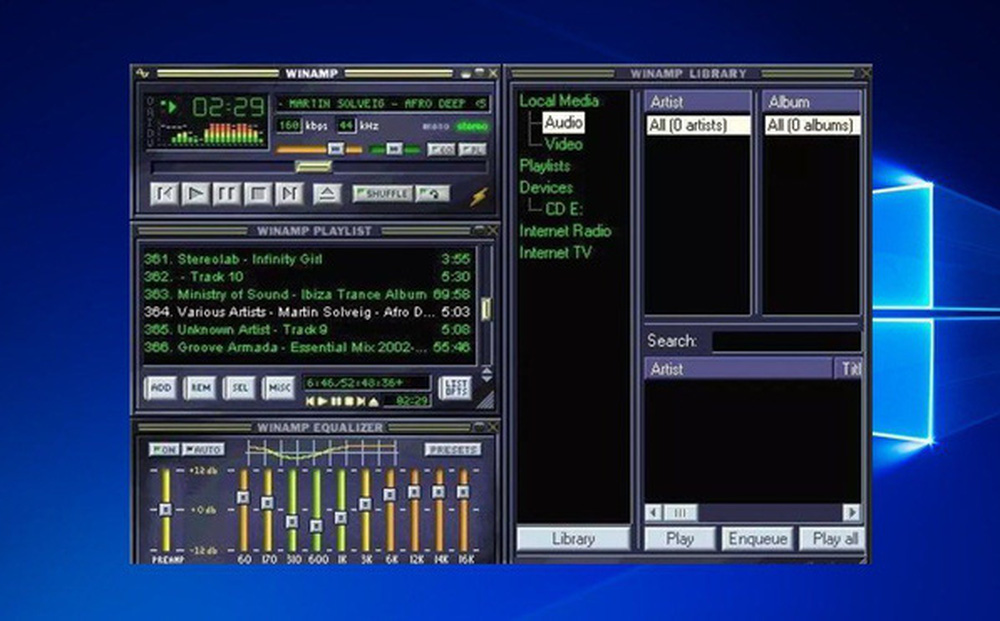Screen dimensions: 1000x621
Task: Click the playlist ADD button
Action: click(x=160, y=388)
